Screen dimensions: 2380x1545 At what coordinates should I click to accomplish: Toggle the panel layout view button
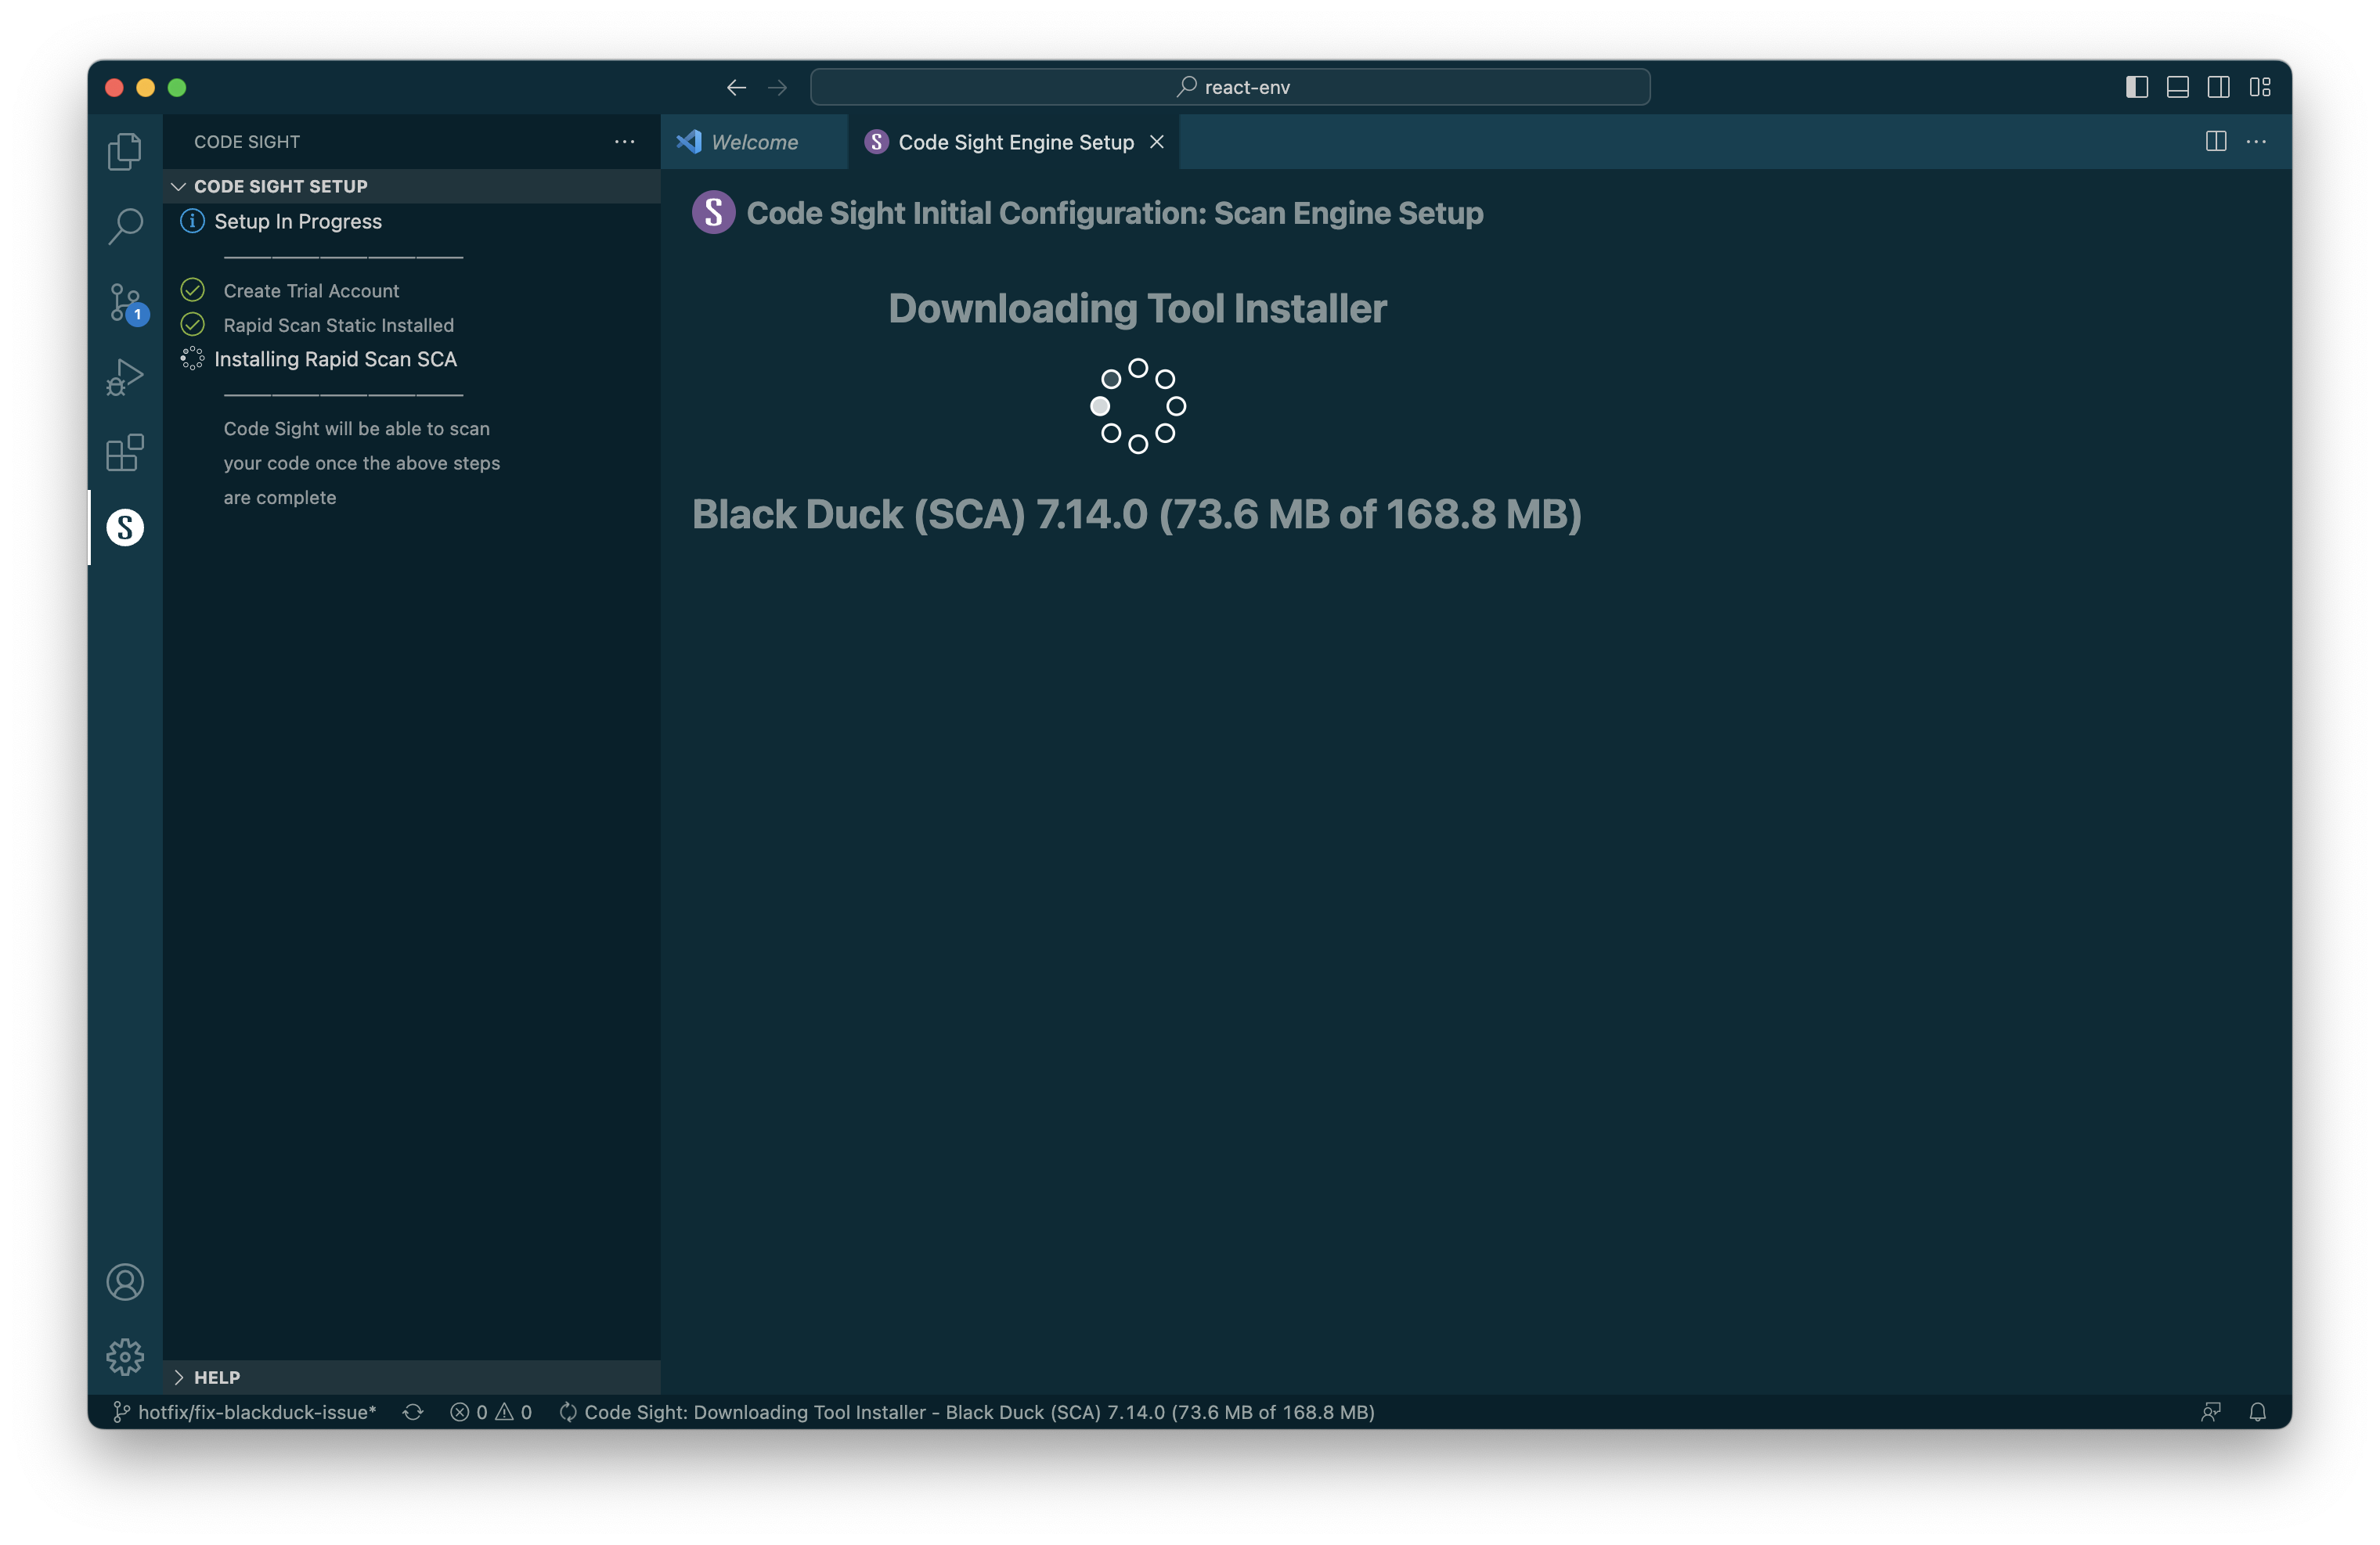coord(2179,85)
